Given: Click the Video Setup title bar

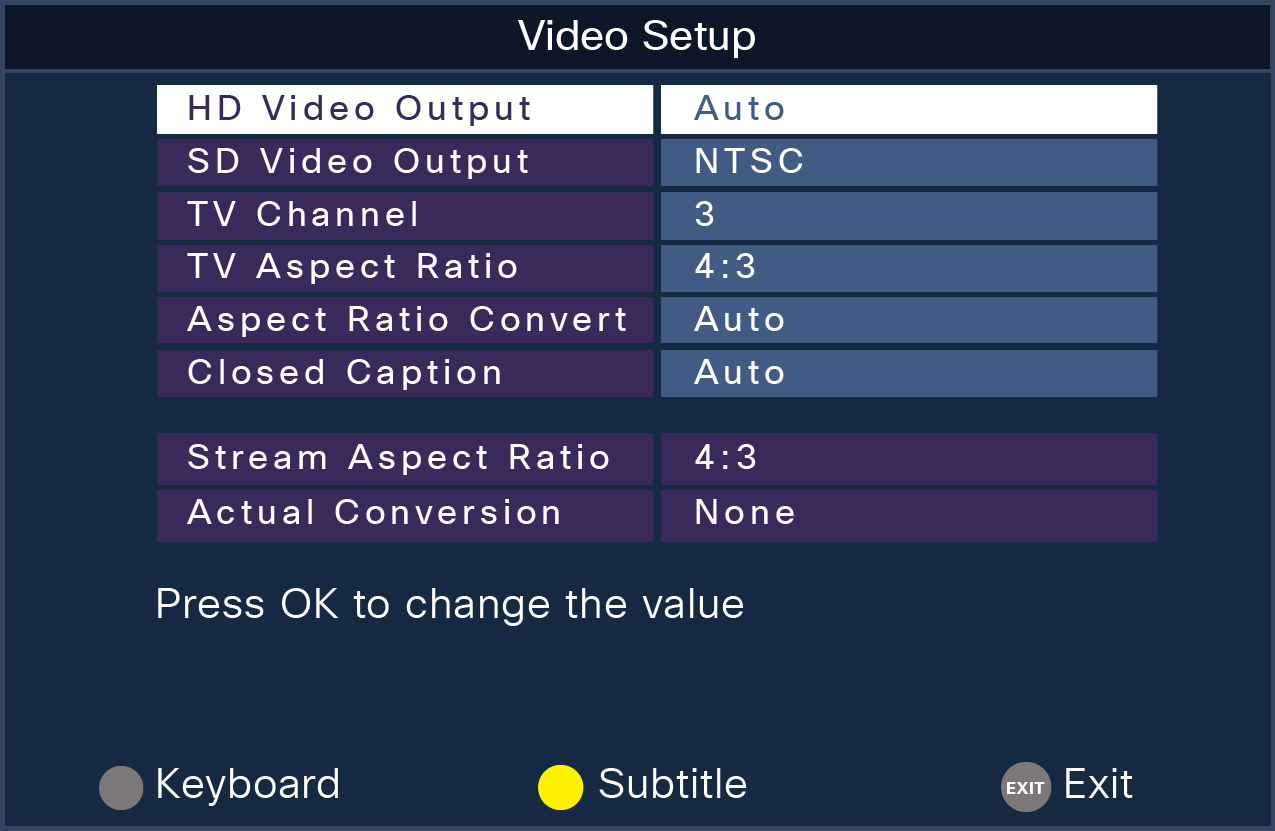Looking at the screenshot, I should [637, 36].
